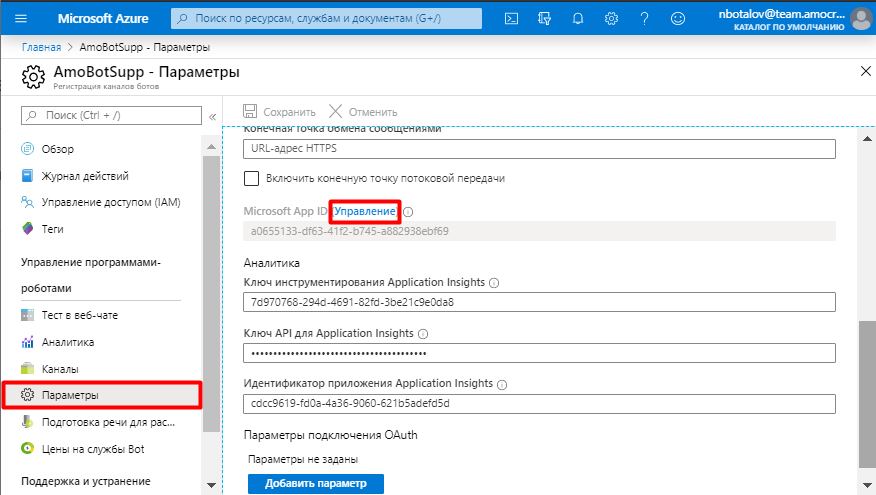Click Добавить параметр button
876x495 pixels.
(316, 483)
